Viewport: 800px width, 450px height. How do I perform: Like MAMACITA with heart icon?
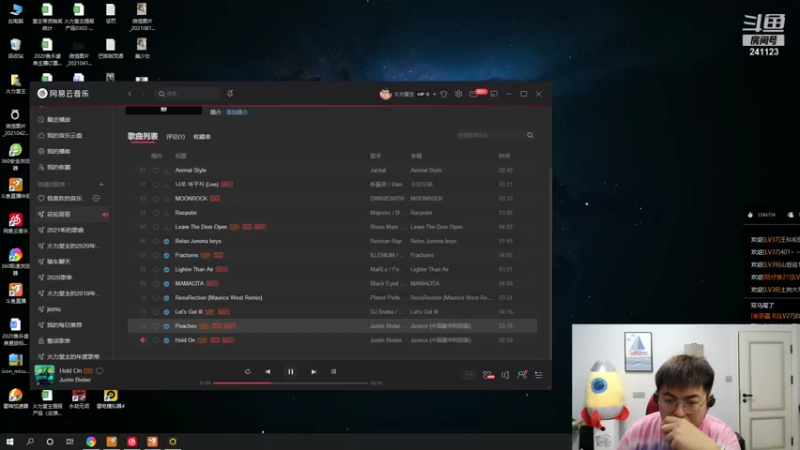coord(156,284)
